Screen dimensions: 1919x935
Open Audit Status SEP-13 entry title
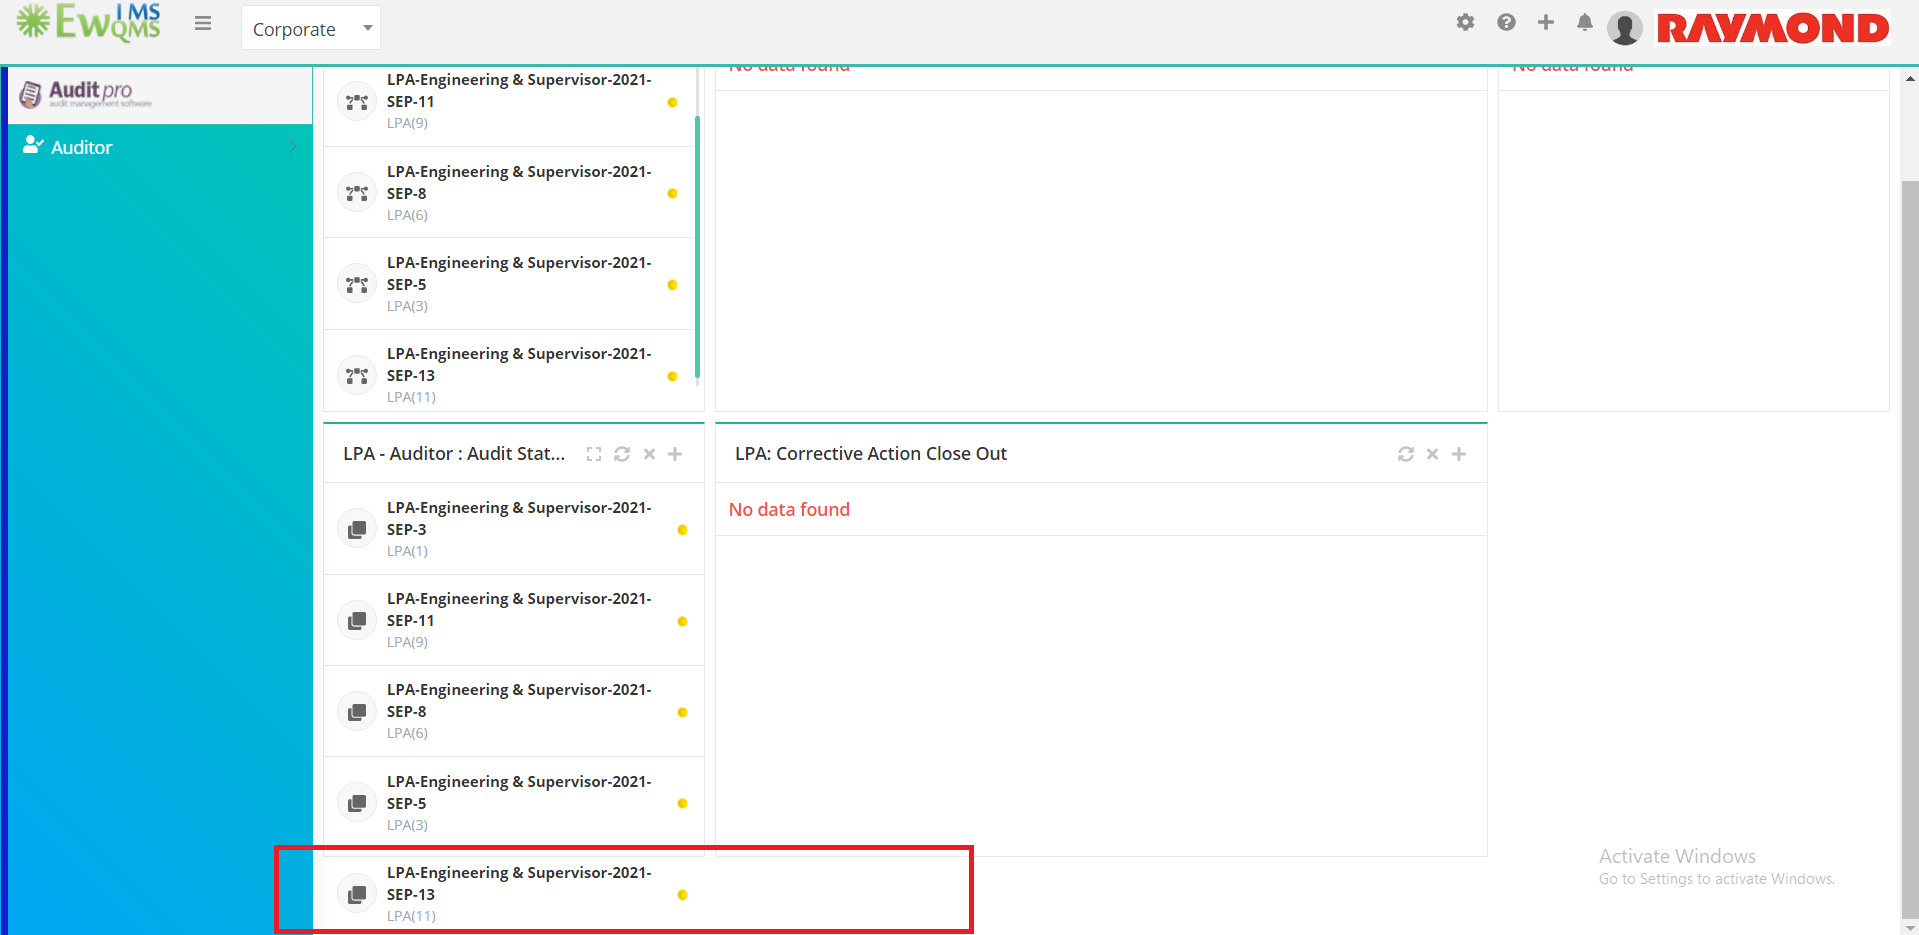(x=519, y=883)
